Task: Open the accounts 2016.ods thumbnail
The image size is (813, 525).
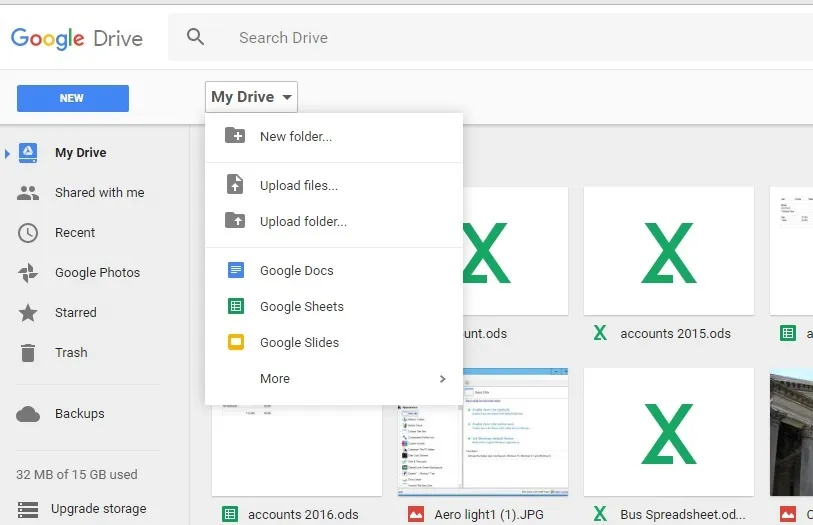Action: click(297, 450)
